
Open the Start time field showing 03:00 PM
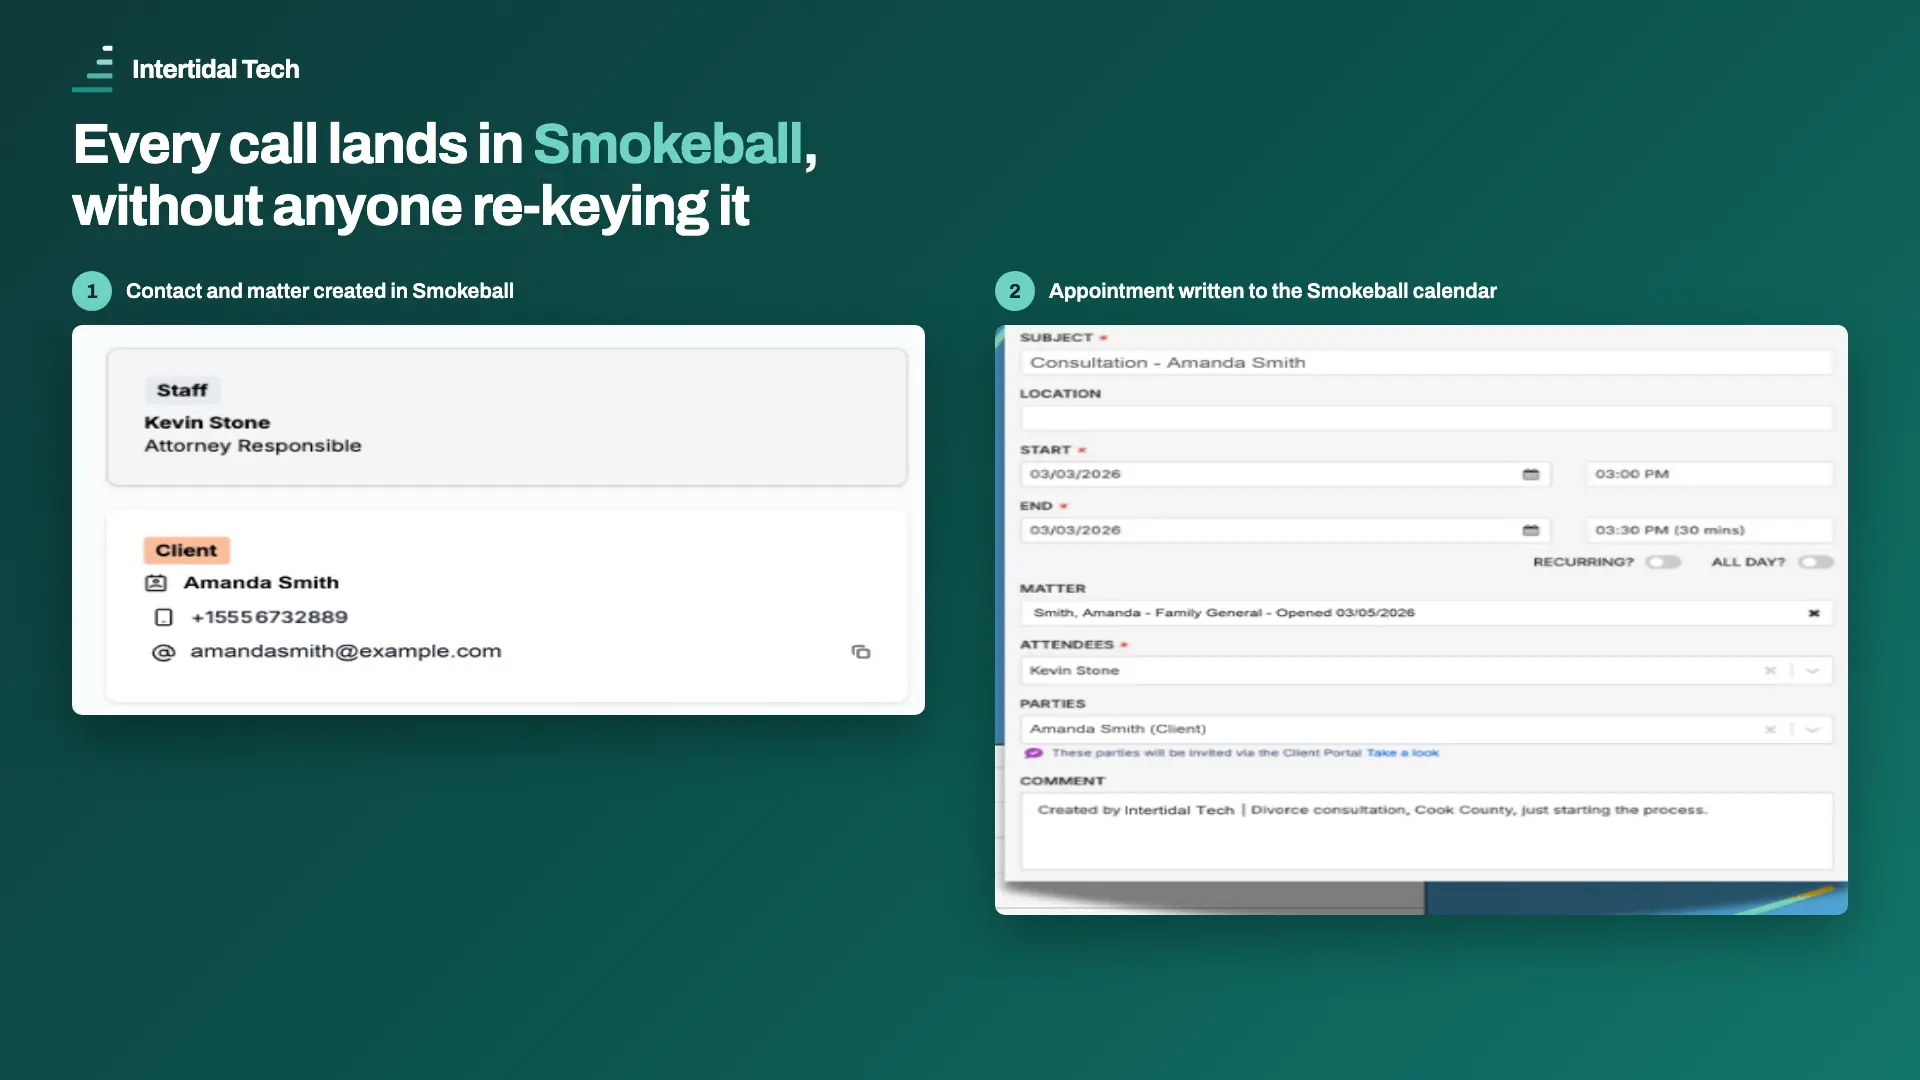[x=1710, y=474]
